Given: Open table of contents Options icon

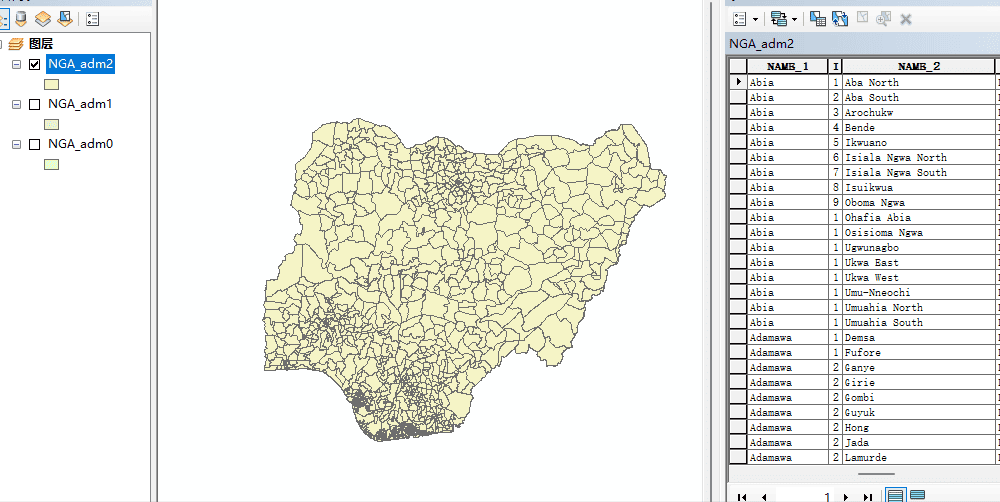Looking at the screenshot, I should pos(92,19).
